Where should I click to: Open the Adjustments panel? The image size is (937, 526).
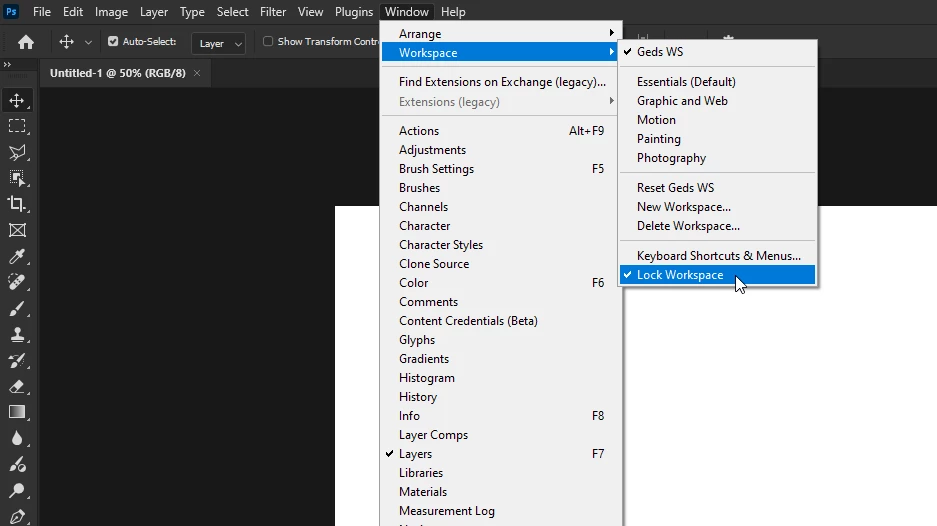(500, 150)
